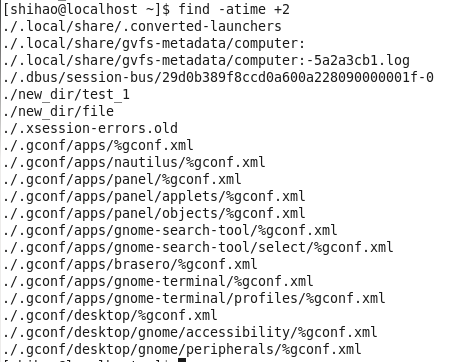The image size is (450, 362).
Task: Click the gnome/accessibility/%gconf.xml line
Action: [x=190, y=332]
